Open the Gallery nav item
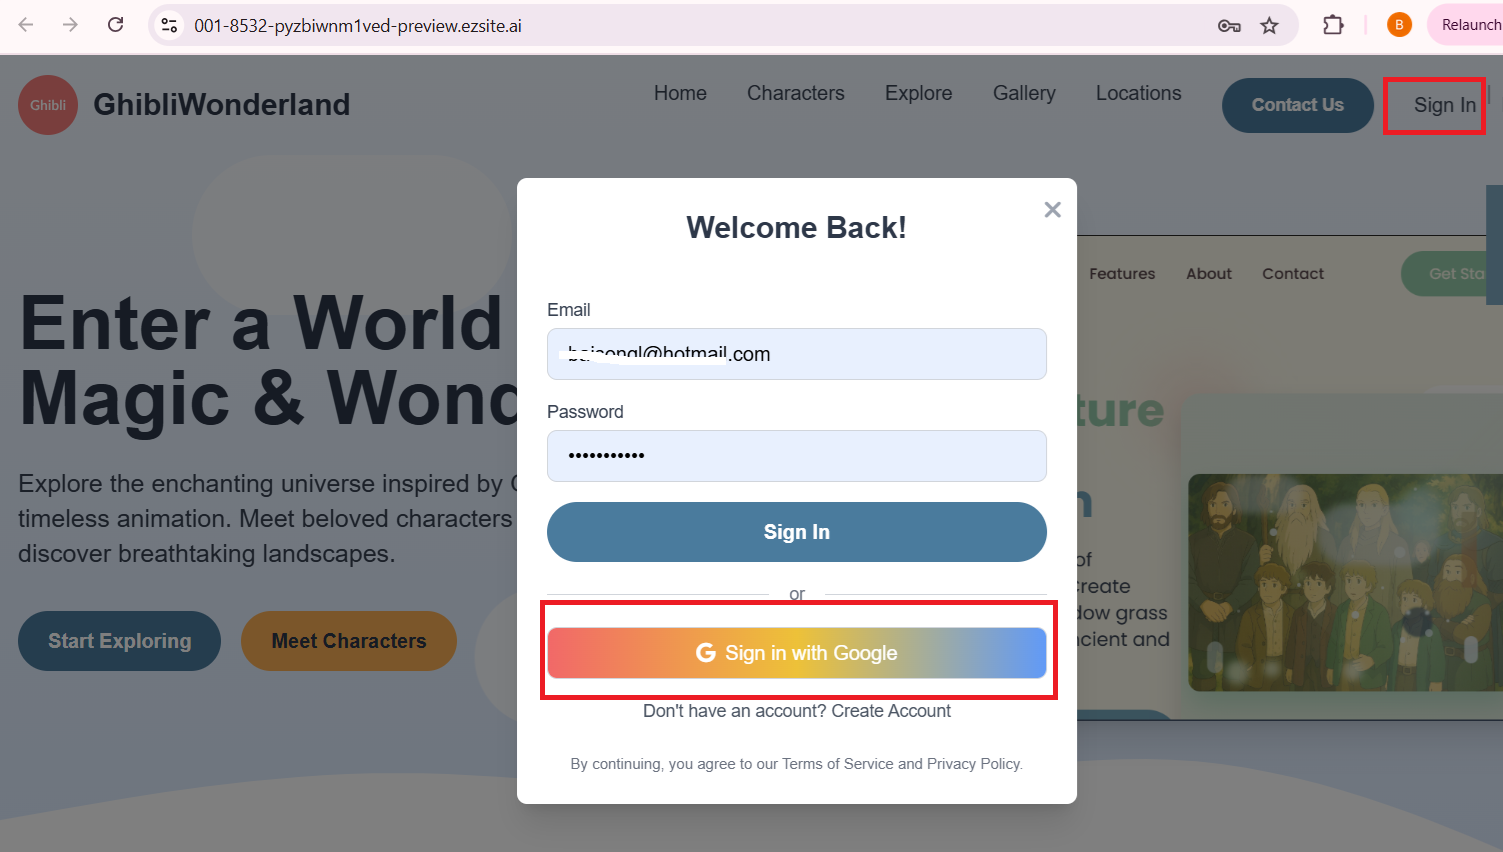1503x852 pixels. click(1023, 93)
